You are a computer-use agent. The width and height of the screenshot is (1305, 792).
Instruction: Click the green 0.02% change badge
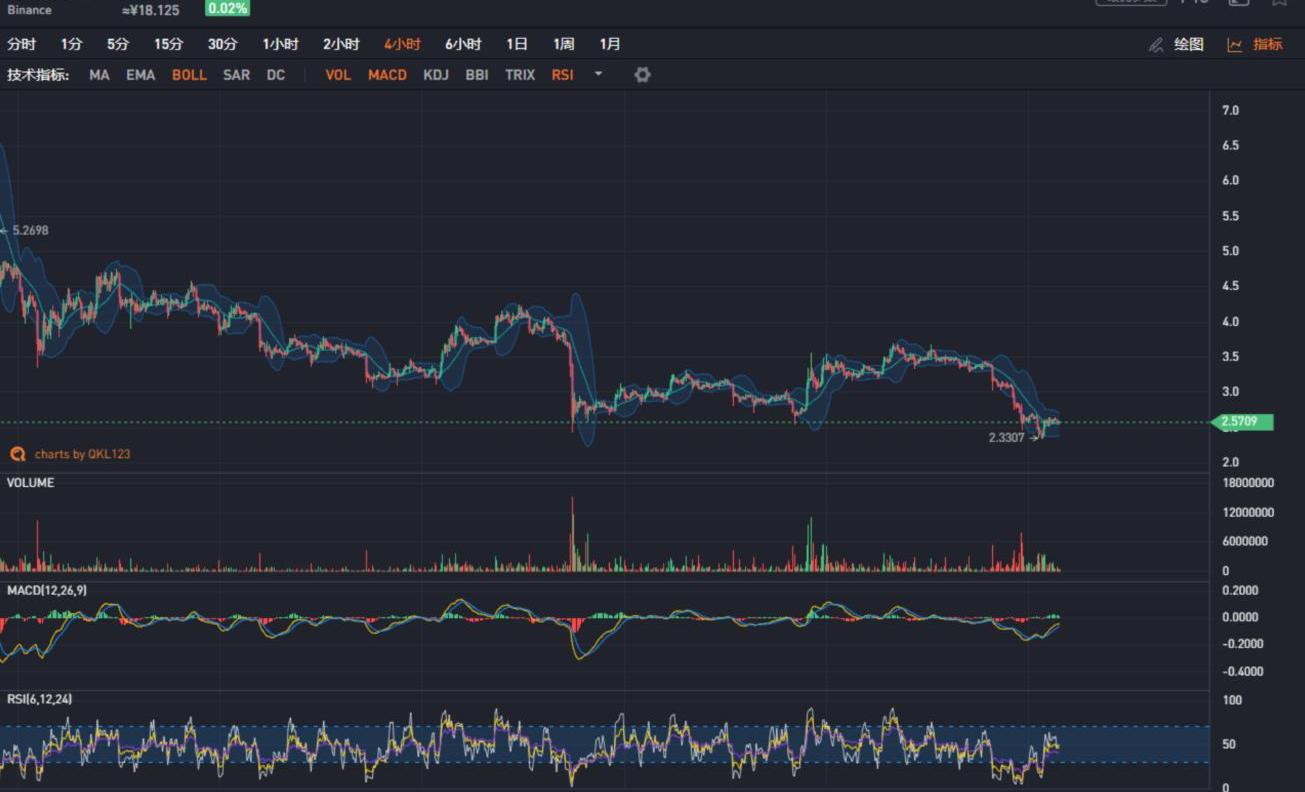[227, 8]
